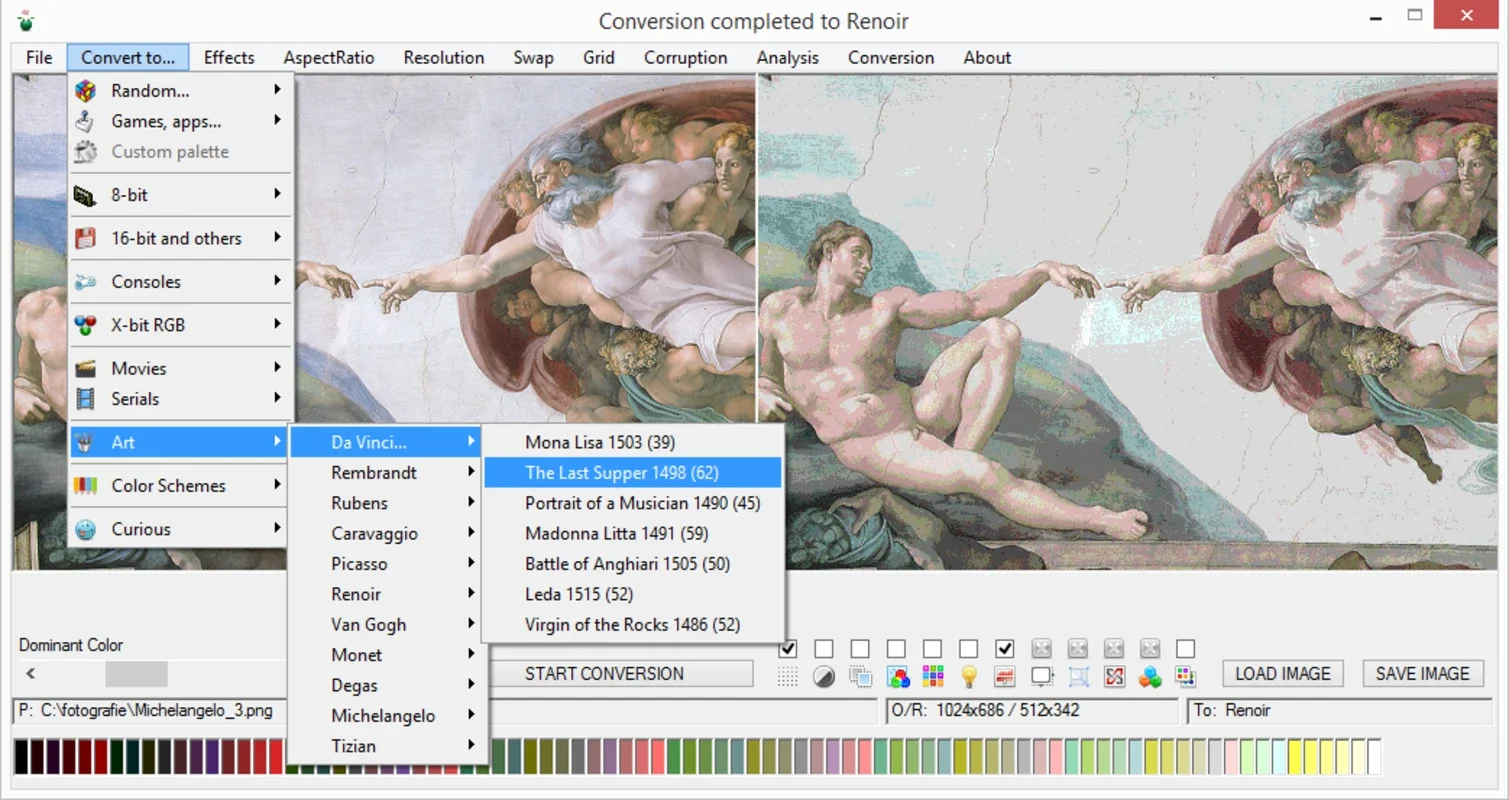Screen dimensions: 1509x800
Task: Click the three colored cubes icon
Action: (1150, 677)
